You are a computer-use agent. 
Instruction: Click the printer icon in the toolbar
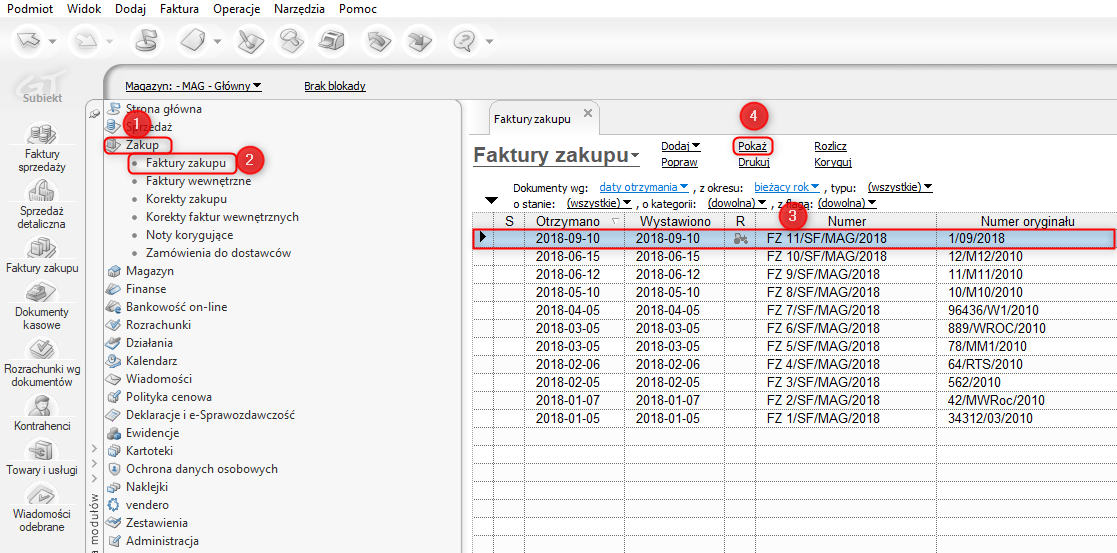(330, 41)
